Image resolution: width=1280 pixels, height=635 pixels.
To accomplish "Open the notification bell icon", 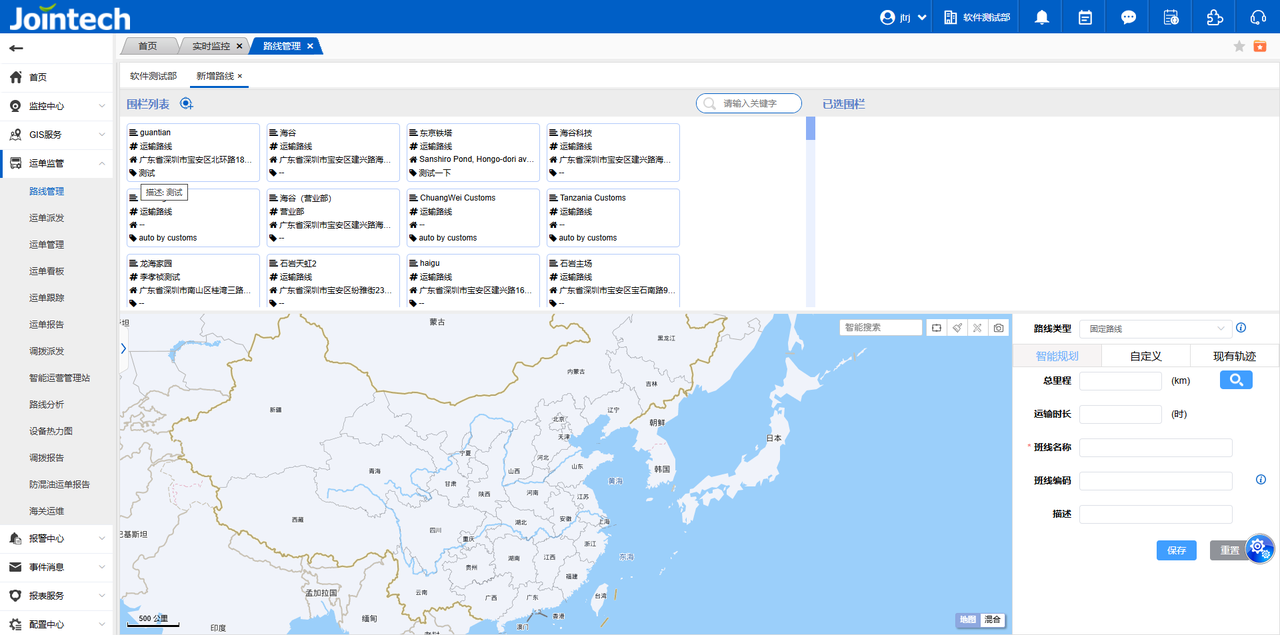I will point(1042,17).
